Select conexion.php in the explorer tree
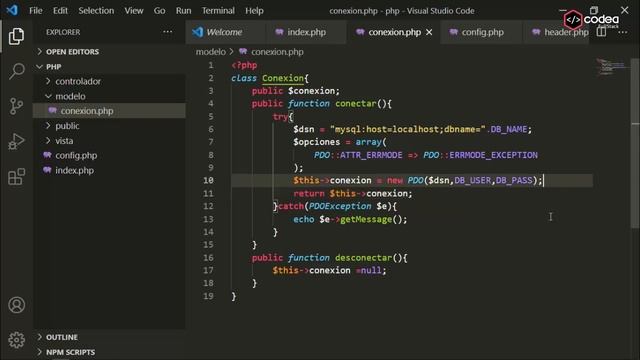Screen dimensions: 640x360 click(109, 111)
